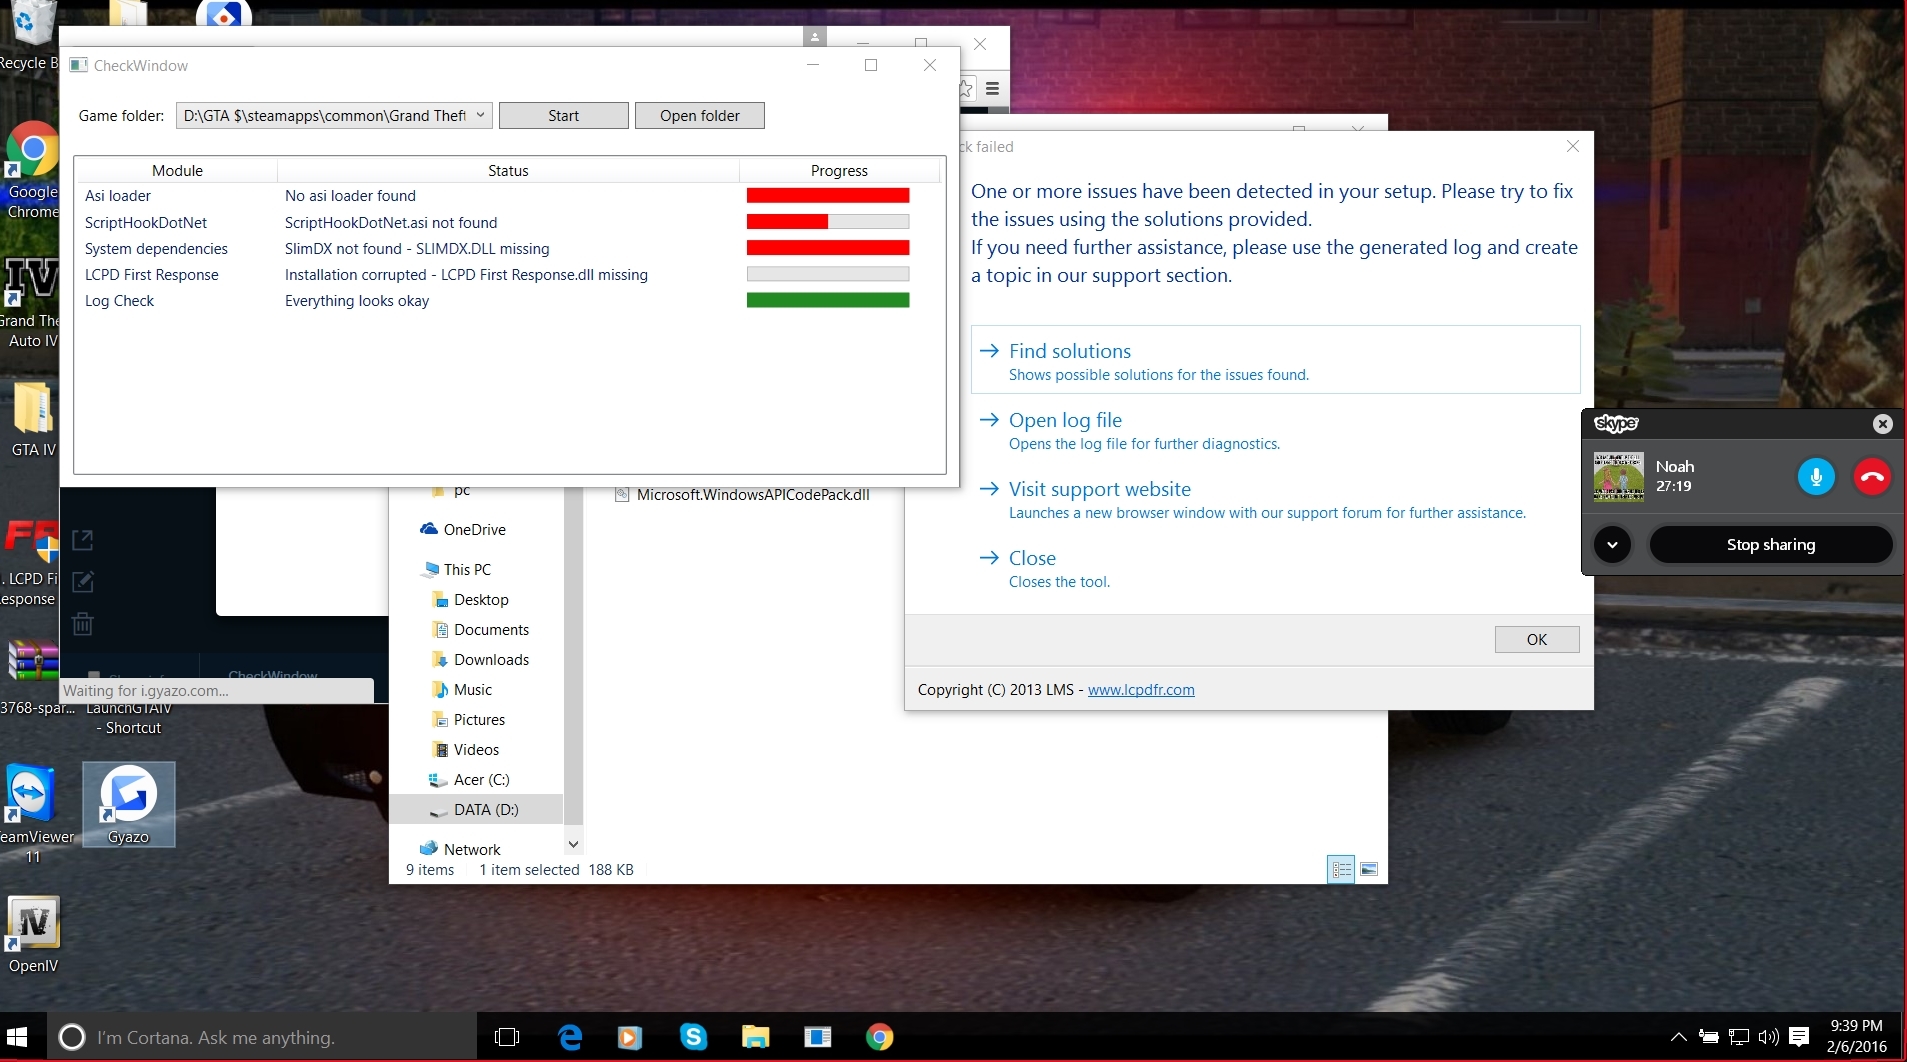Screen dimensions: 1907x1062
Task: Select OneDrive in the Explorer sidebar
Action: (463, 530)
